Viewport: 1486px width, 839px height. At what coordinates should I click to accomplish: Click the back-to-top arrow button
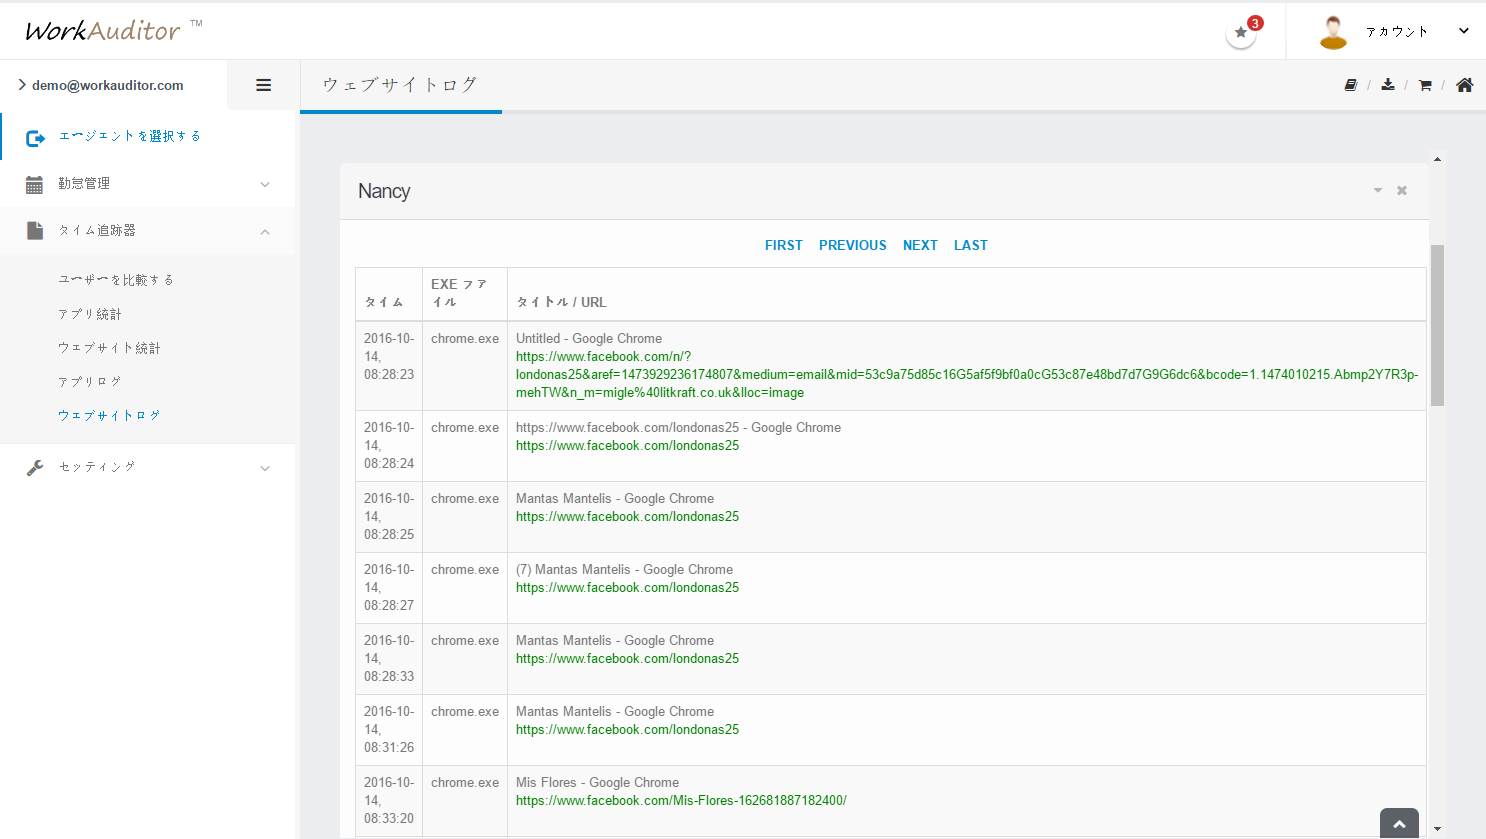(1399, 824)
